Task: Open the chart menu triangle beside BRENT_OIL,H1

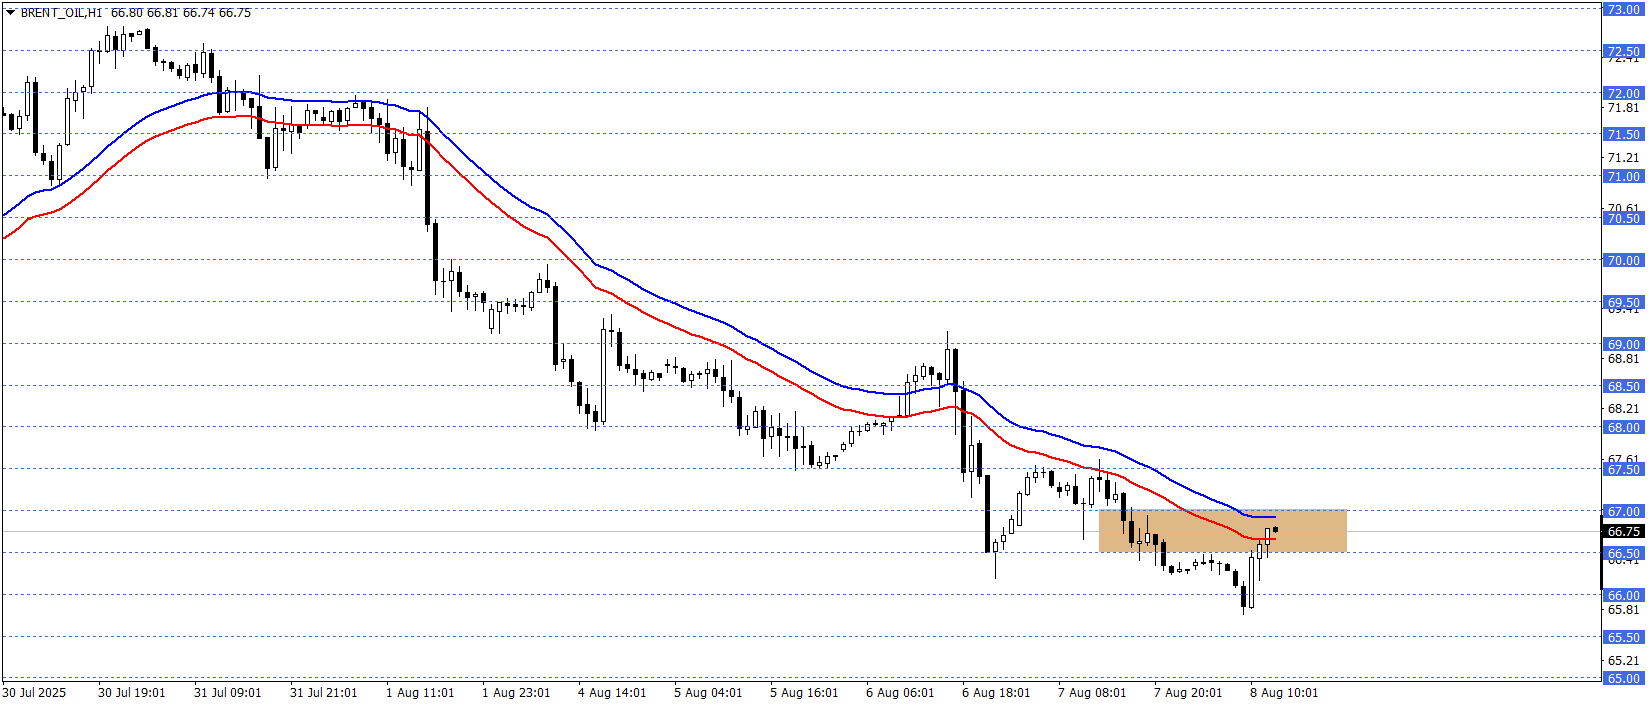Action: coord(10,13)
